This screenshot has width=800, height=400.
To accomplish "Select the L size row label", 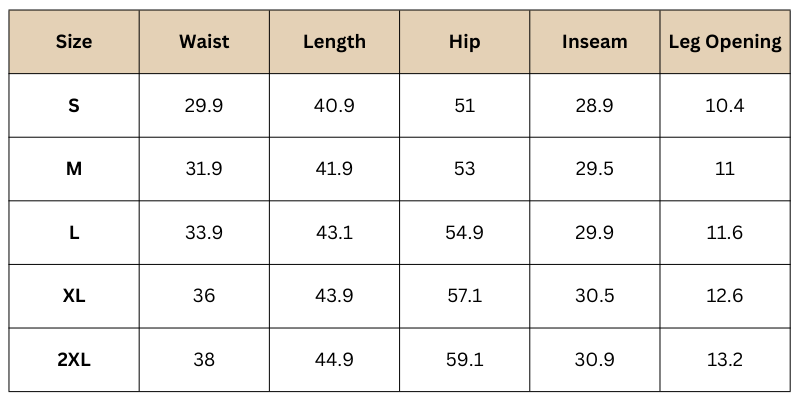I will [74, 233].
